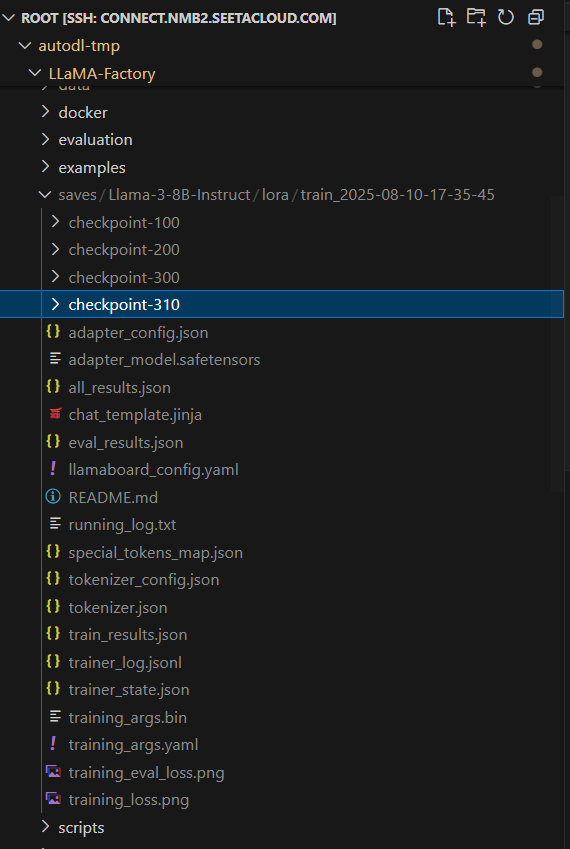570x849 pixels.
Task: Expand checkpoint-200 folder chevron
Action: coord(55,250)
